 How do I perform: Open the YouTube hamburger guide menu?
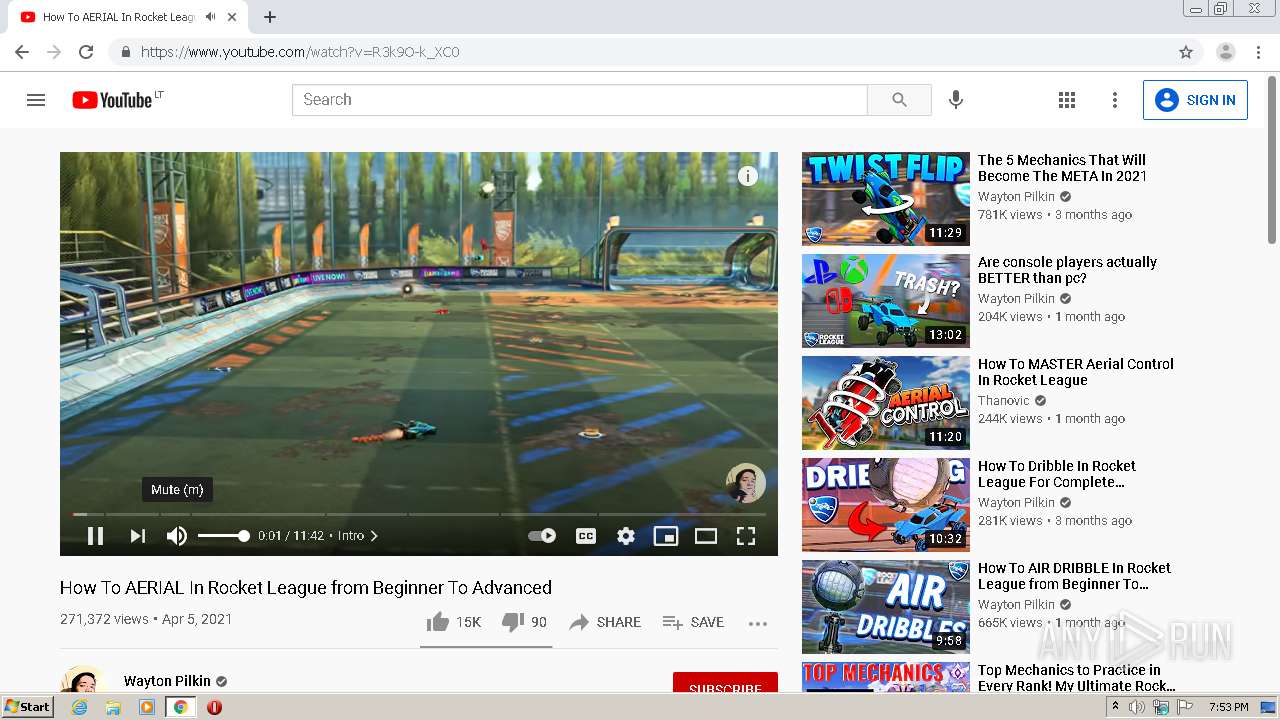pyautogui.click(x=36, y=100)
